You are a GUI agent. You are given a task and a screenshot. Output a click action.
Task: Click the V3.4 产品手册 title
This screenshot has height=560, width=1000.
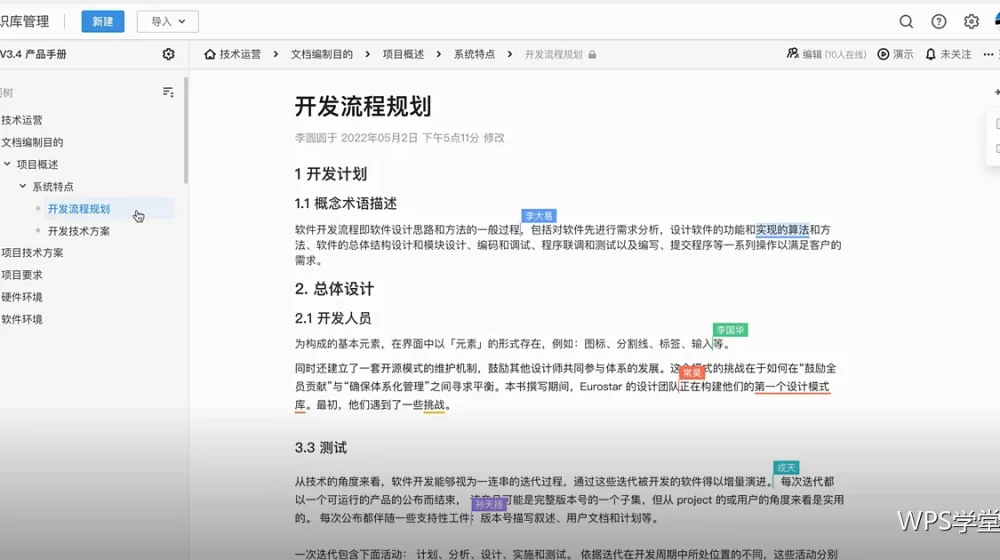33,54
